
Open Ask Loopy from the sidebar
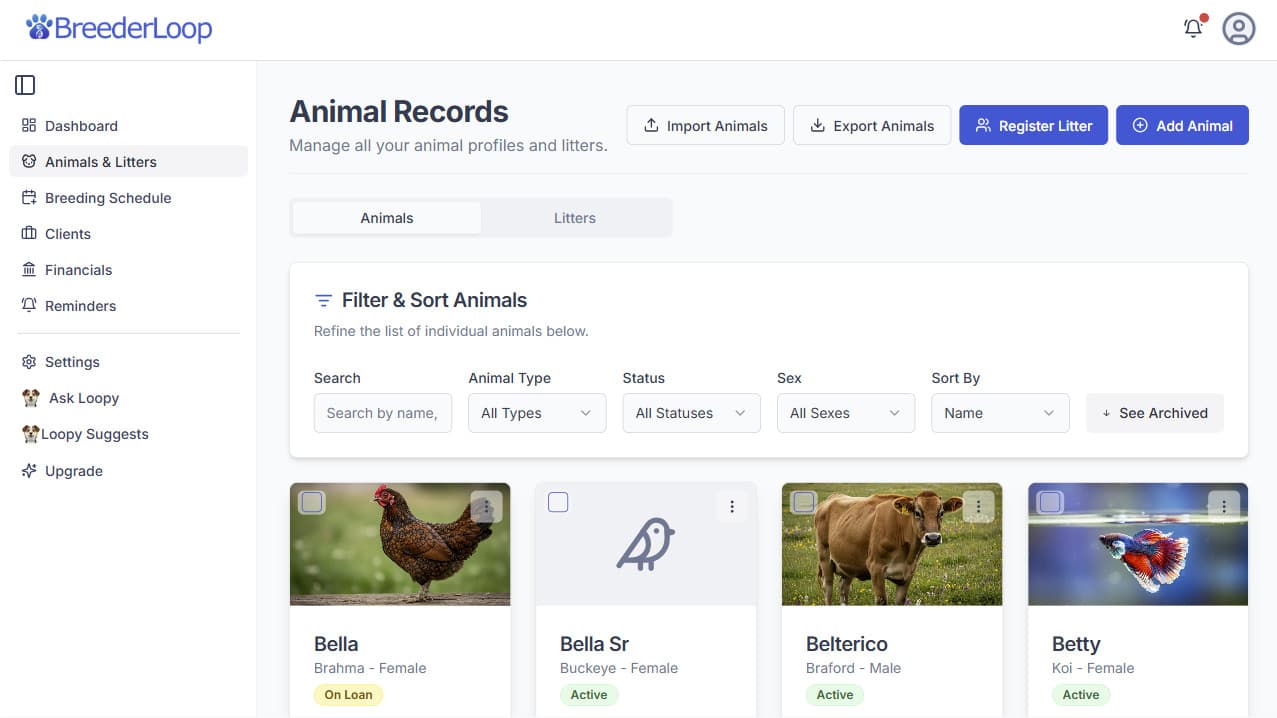click(x=82, y=398)
